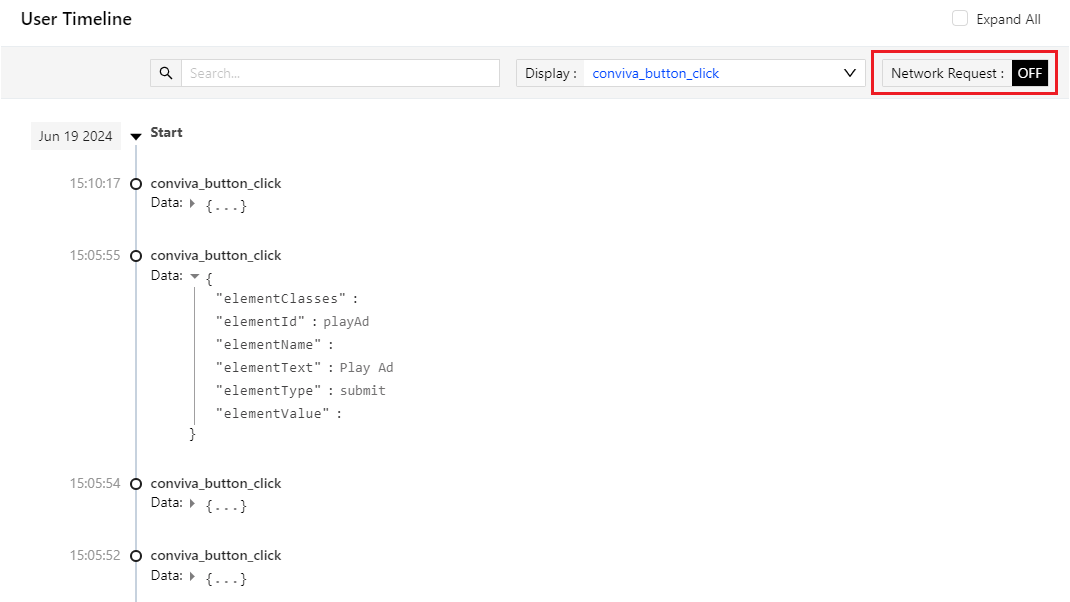Click the 15:05:52 timeline event circle
The height and width of the screenshot is (602, 1070).
136,556
